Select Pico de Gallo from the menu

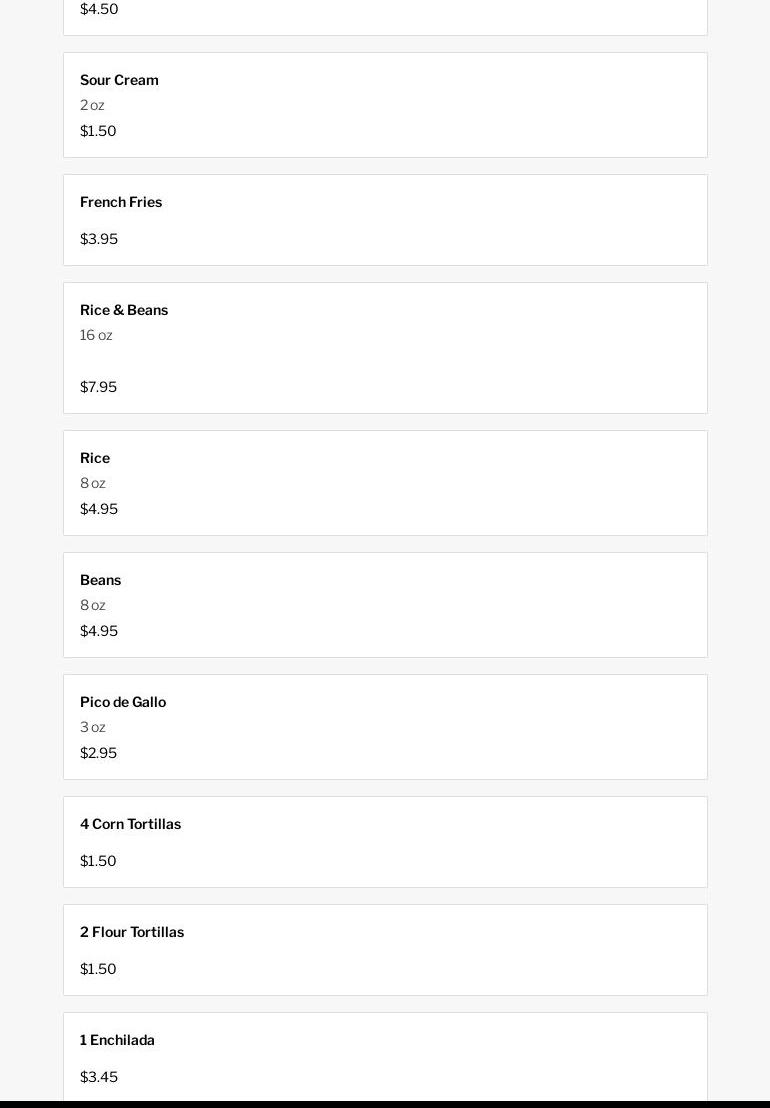pyautogui.click(x=123, y=702)
